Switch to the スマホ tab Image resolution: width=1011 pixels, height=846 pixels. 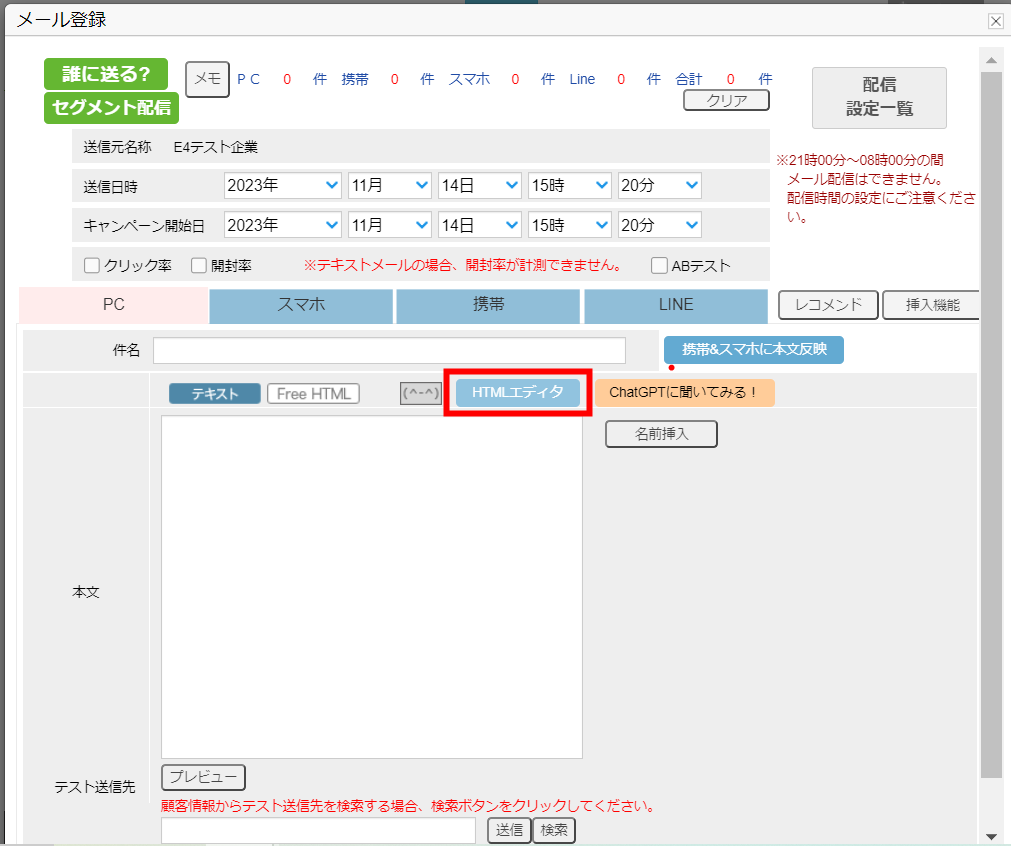coord(301,305)
